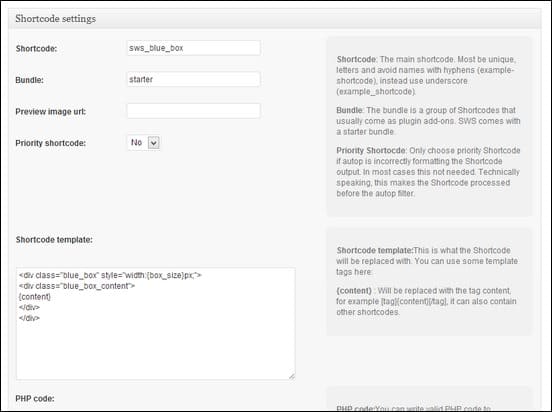Click the bold '{content}' help entry
Viewport: 552px width, 412px height.
(x=354, y=291)
